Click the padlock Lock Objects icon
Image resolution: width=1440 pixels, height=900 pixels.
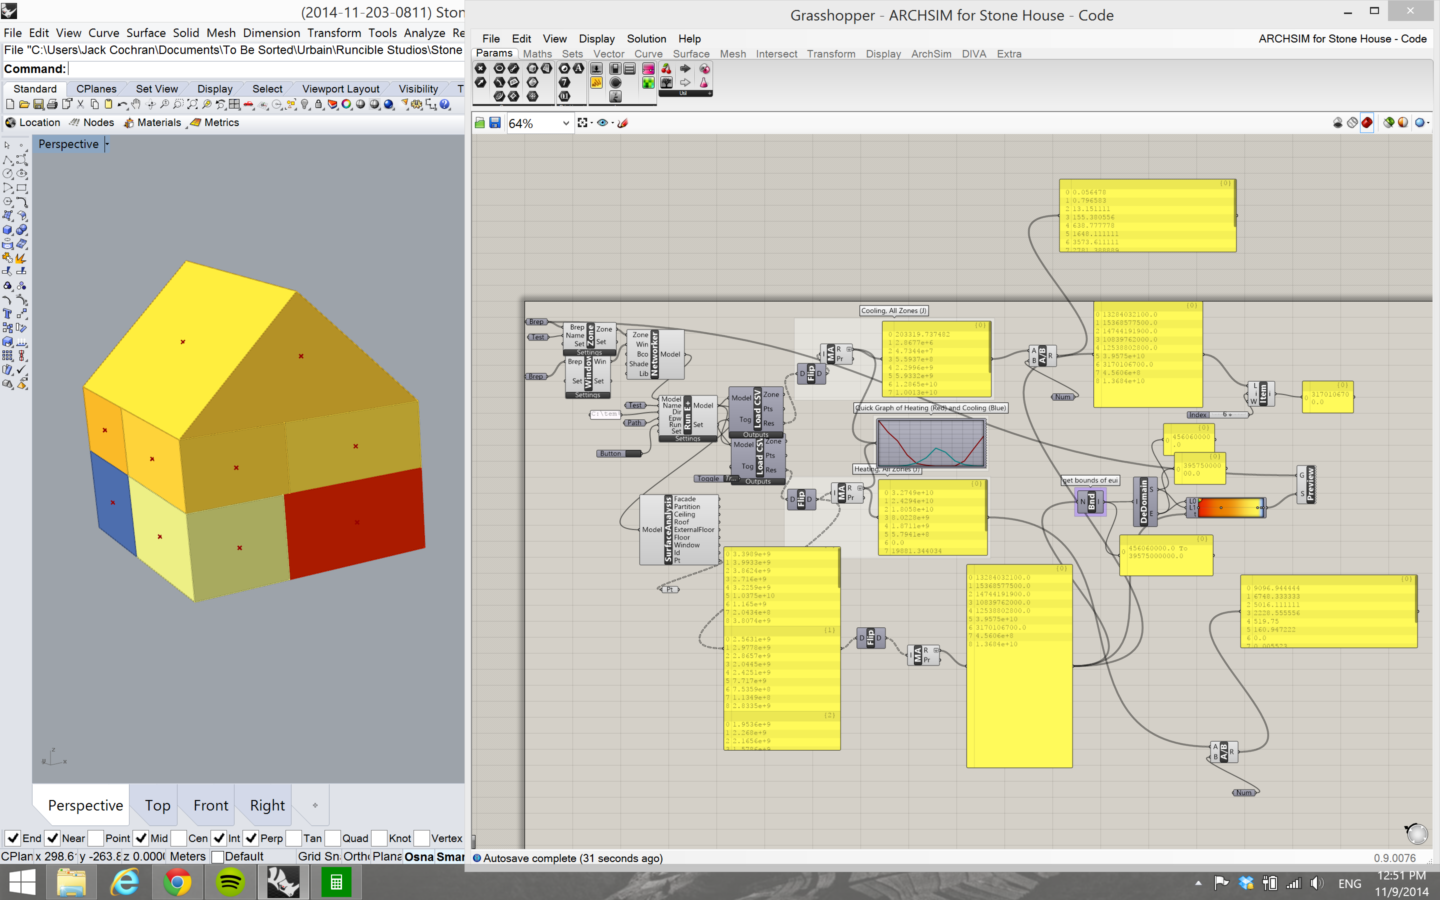click(x=319, y=104)
